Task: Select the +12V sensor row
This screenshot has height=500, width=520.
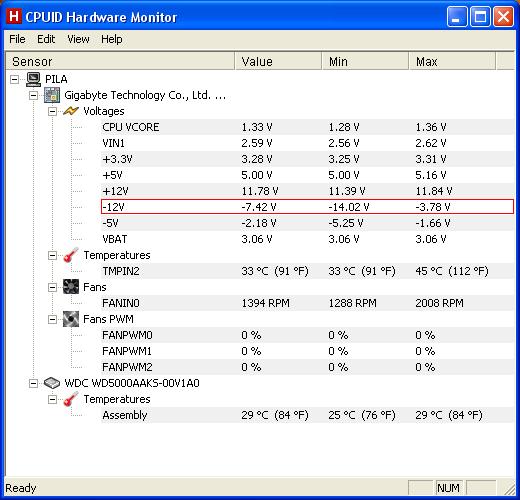Action: 307,191
